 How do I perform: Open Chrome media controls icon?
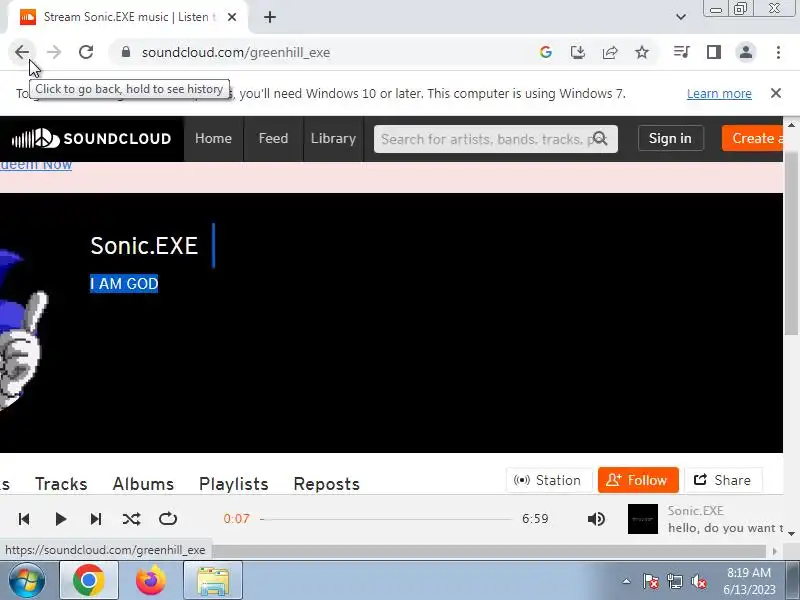682,52
